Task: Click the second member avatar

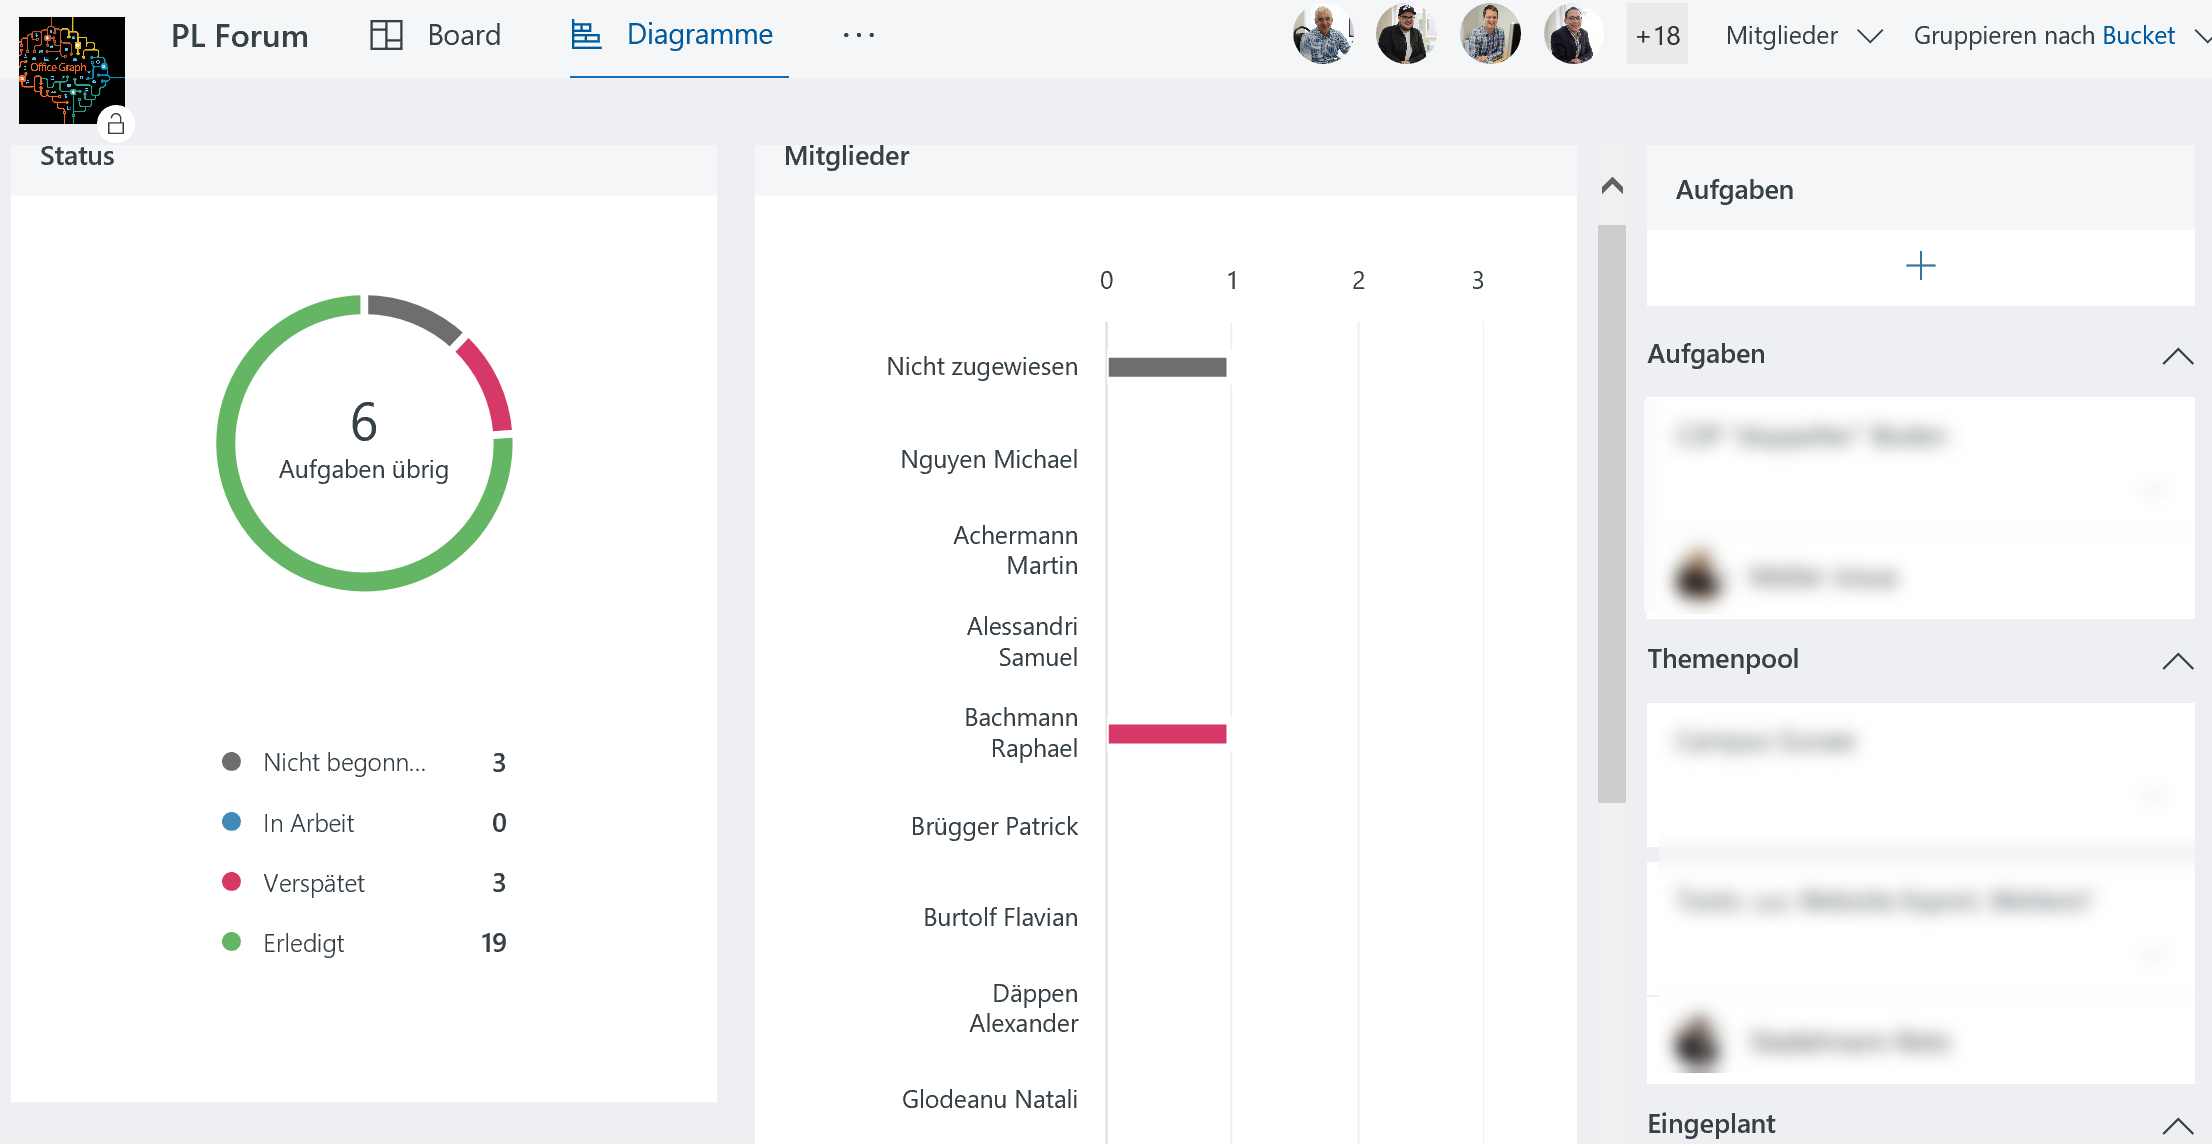Action: point(1405,34)
